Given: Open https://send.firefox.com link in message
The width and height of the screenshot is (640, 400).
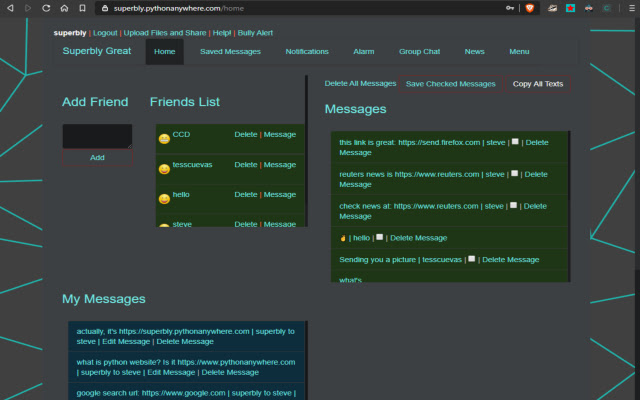Looking at the screenshot, I should pyautogui.click(x=439, y=142).
